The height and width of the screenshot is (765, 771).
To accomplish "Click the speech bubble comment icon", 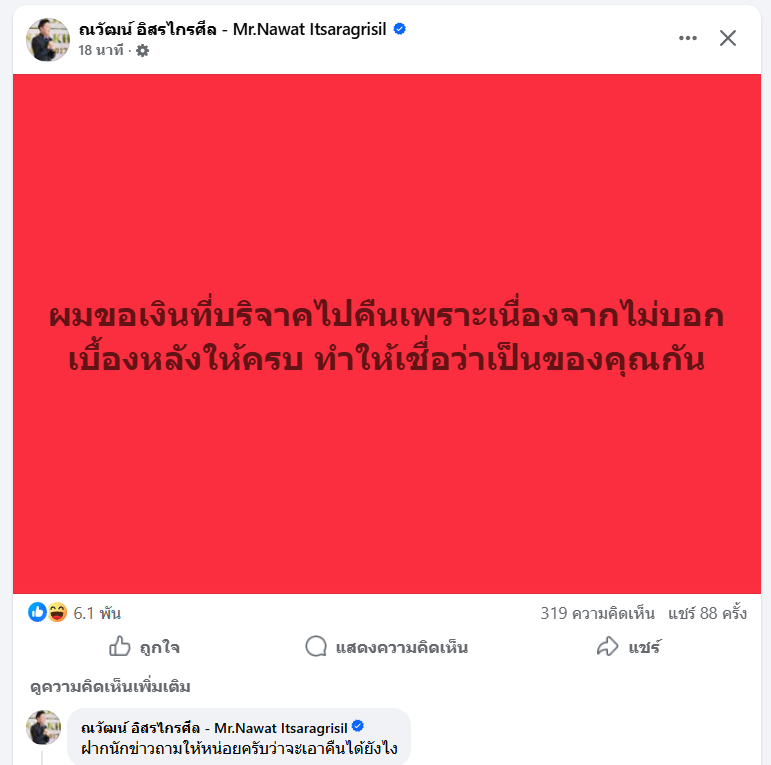I will coord(316,647).
